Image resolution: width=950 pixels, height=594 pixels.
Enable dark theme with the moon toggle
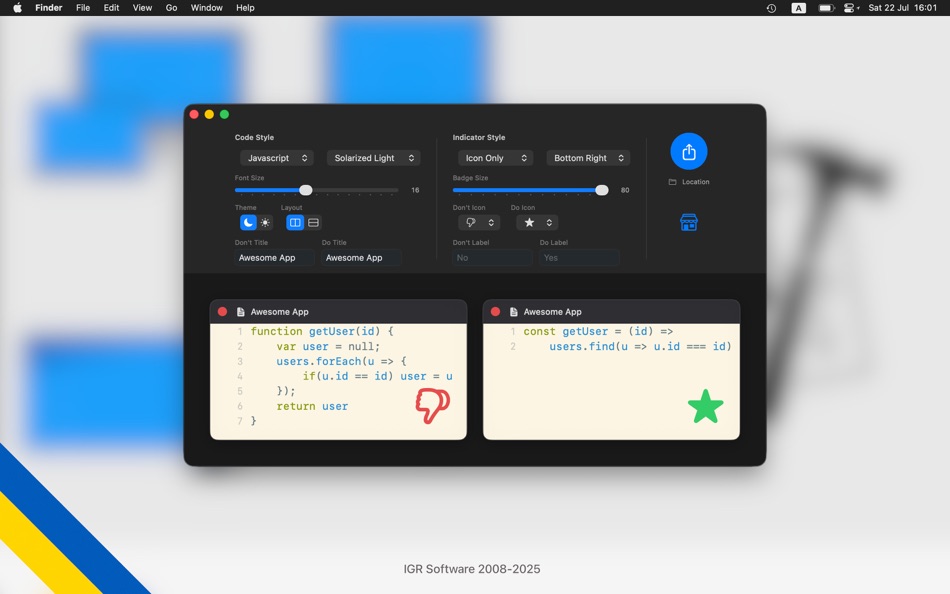247,222
